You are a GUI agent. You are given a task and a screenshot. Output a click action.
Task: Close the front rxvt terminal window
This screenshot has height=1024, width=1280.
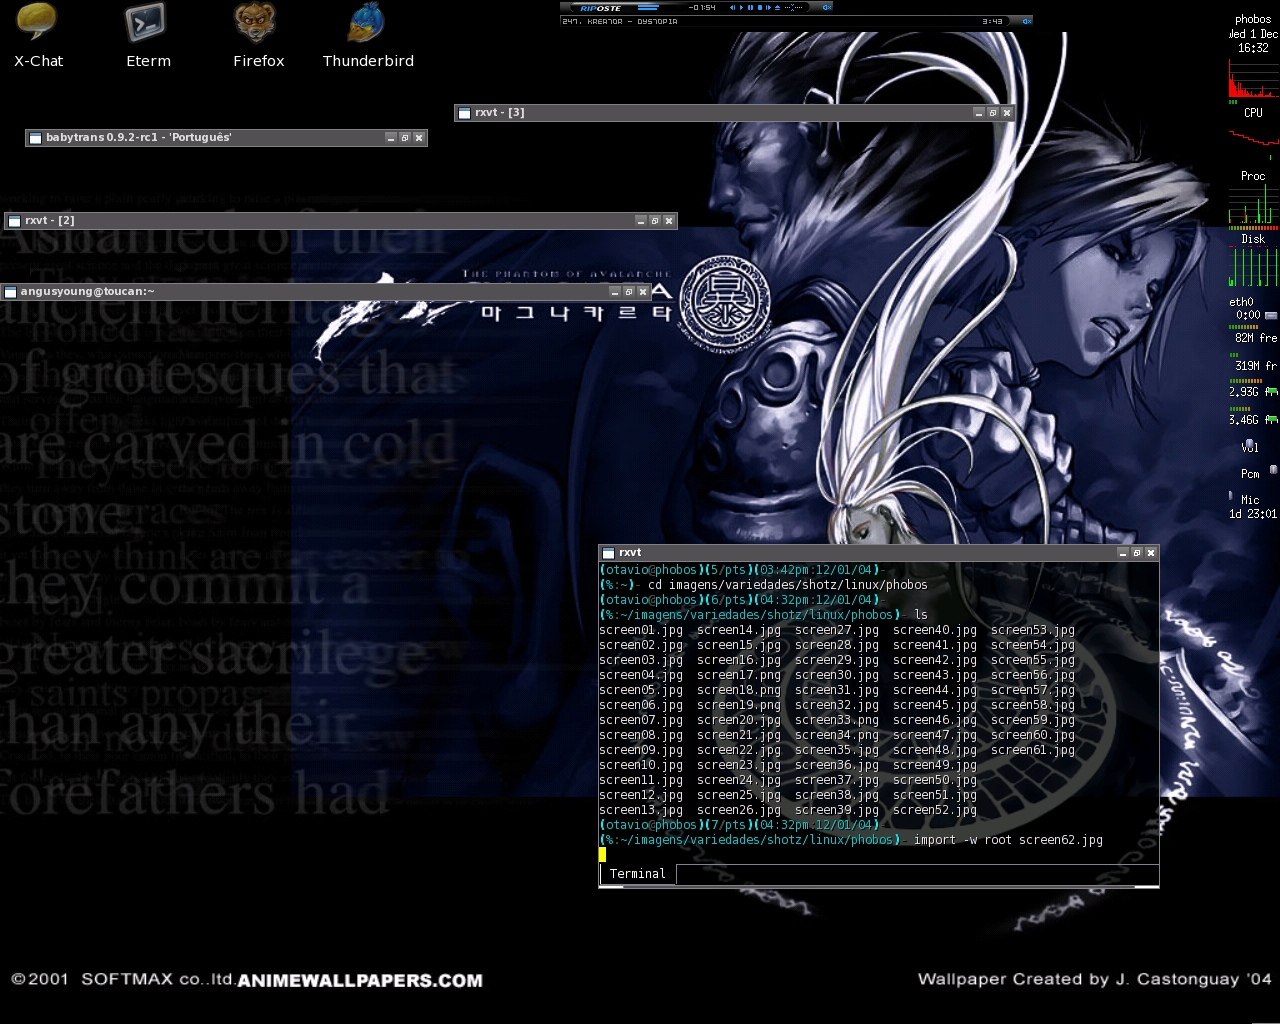coord(1151,552)
